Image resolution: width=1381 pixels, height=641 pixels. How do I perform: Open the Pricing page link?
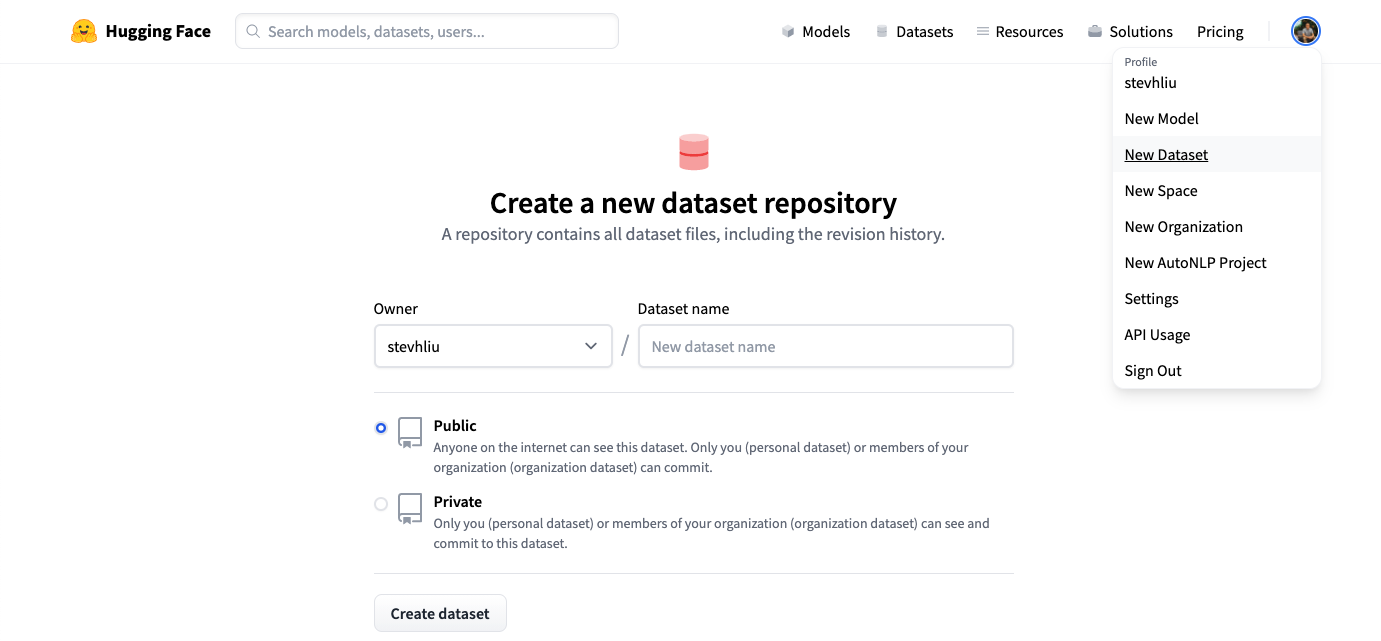(x=1220, y=32)
